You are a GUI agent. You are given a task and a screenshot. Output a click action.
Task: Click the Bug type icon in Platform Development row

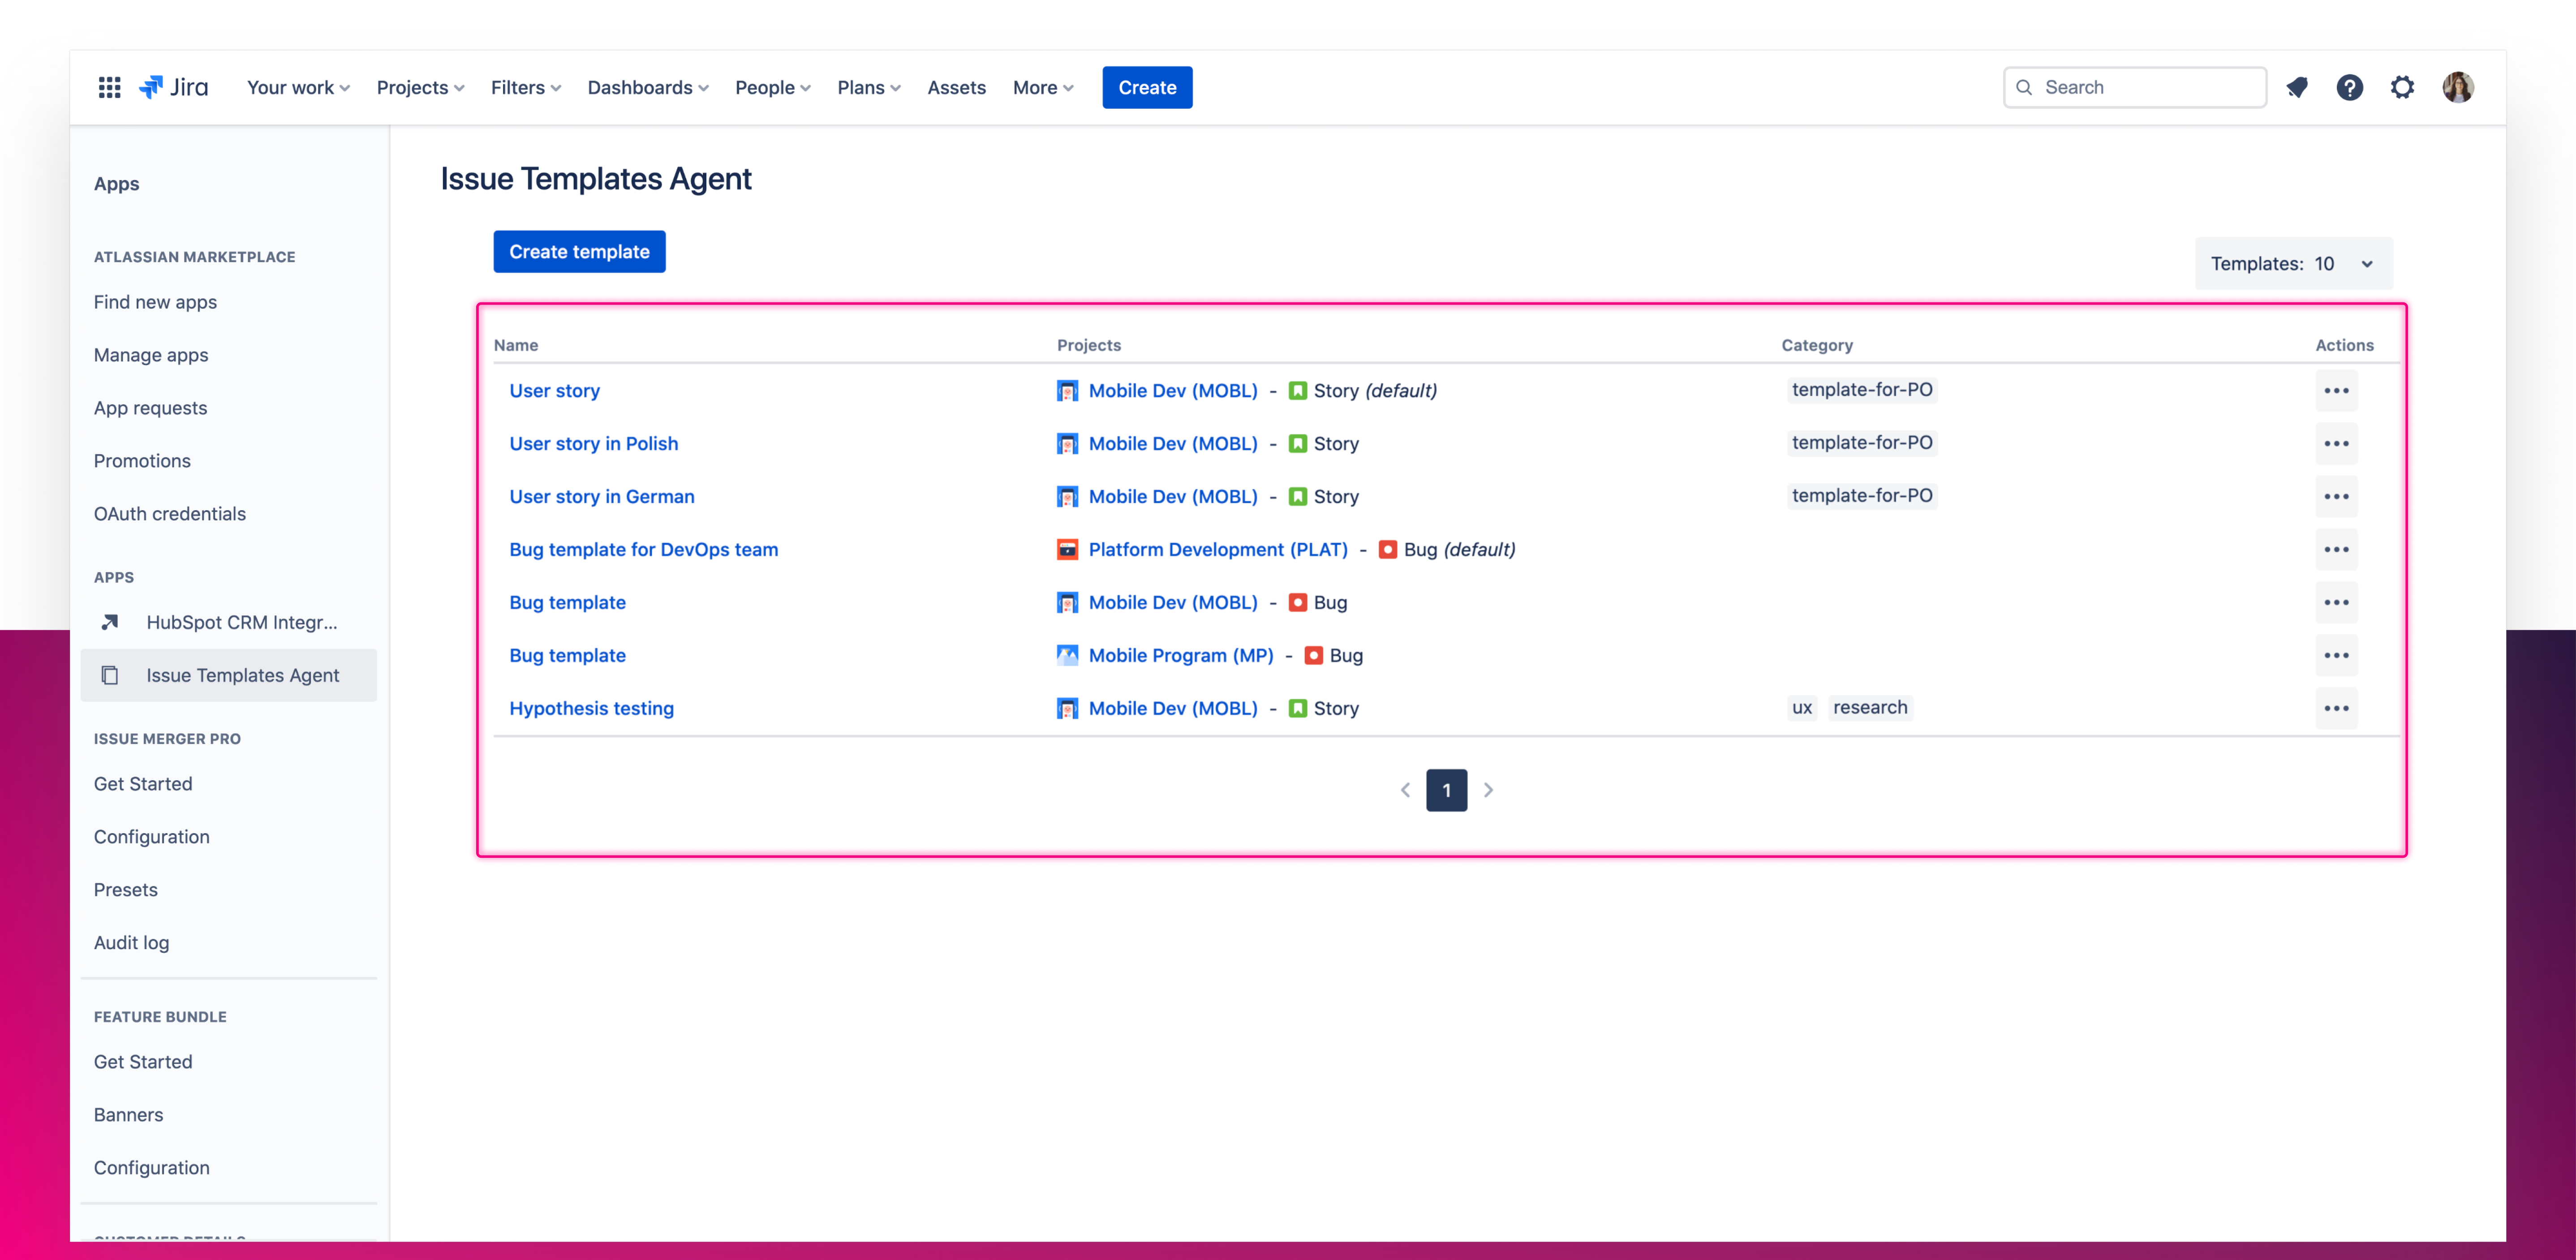coord(1388,549)
